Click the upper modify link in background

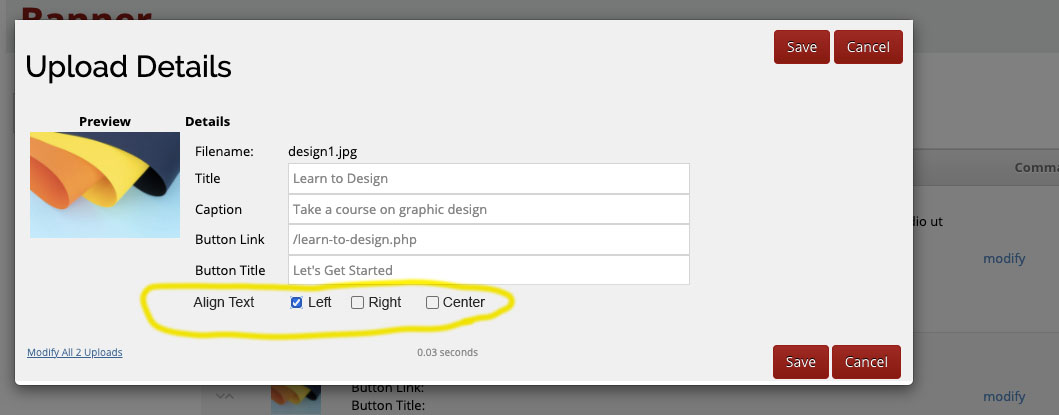tap(1004, 258)
